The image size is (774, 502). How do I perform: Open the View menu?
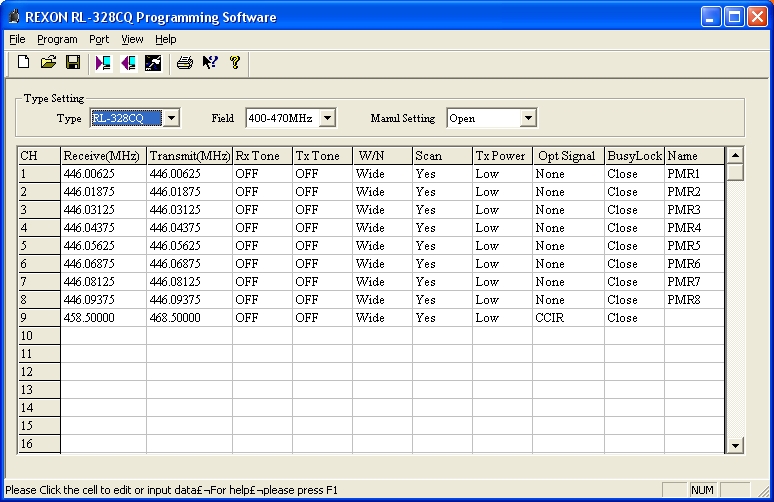pos(132,39)
